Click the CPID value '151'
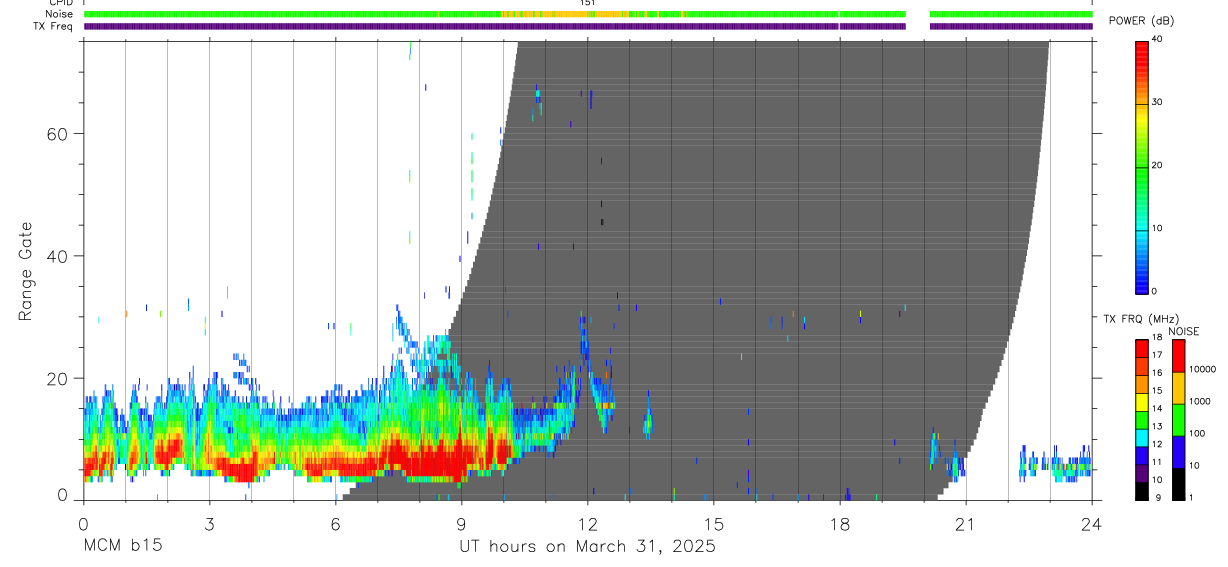Image resolution: width=1228 pixels, height=567 pixels. click(588, 3)
